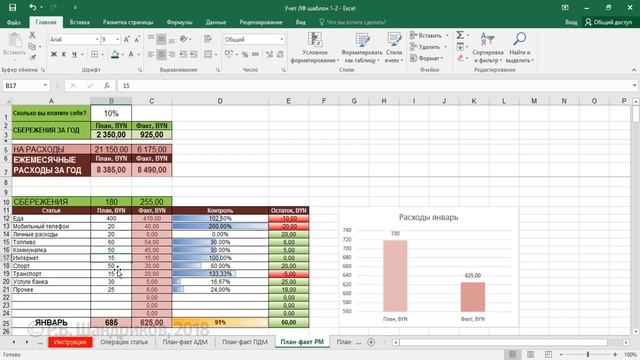Click the Increase Decimal icon
The width and height of the screenshot is (640, 360).
point(269,54)
